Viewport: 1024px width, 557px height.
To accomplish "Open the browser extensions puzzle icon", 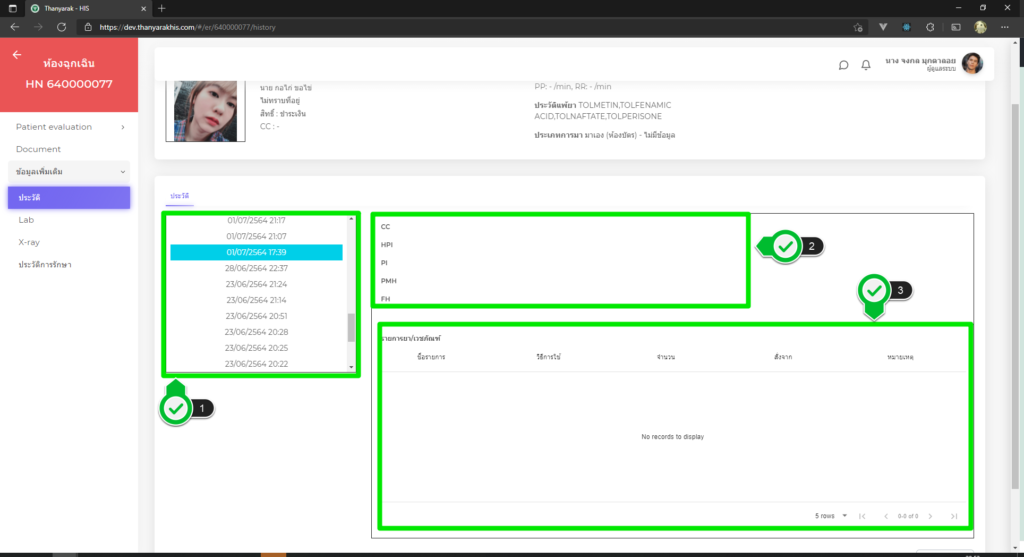I will click(929, 27).
